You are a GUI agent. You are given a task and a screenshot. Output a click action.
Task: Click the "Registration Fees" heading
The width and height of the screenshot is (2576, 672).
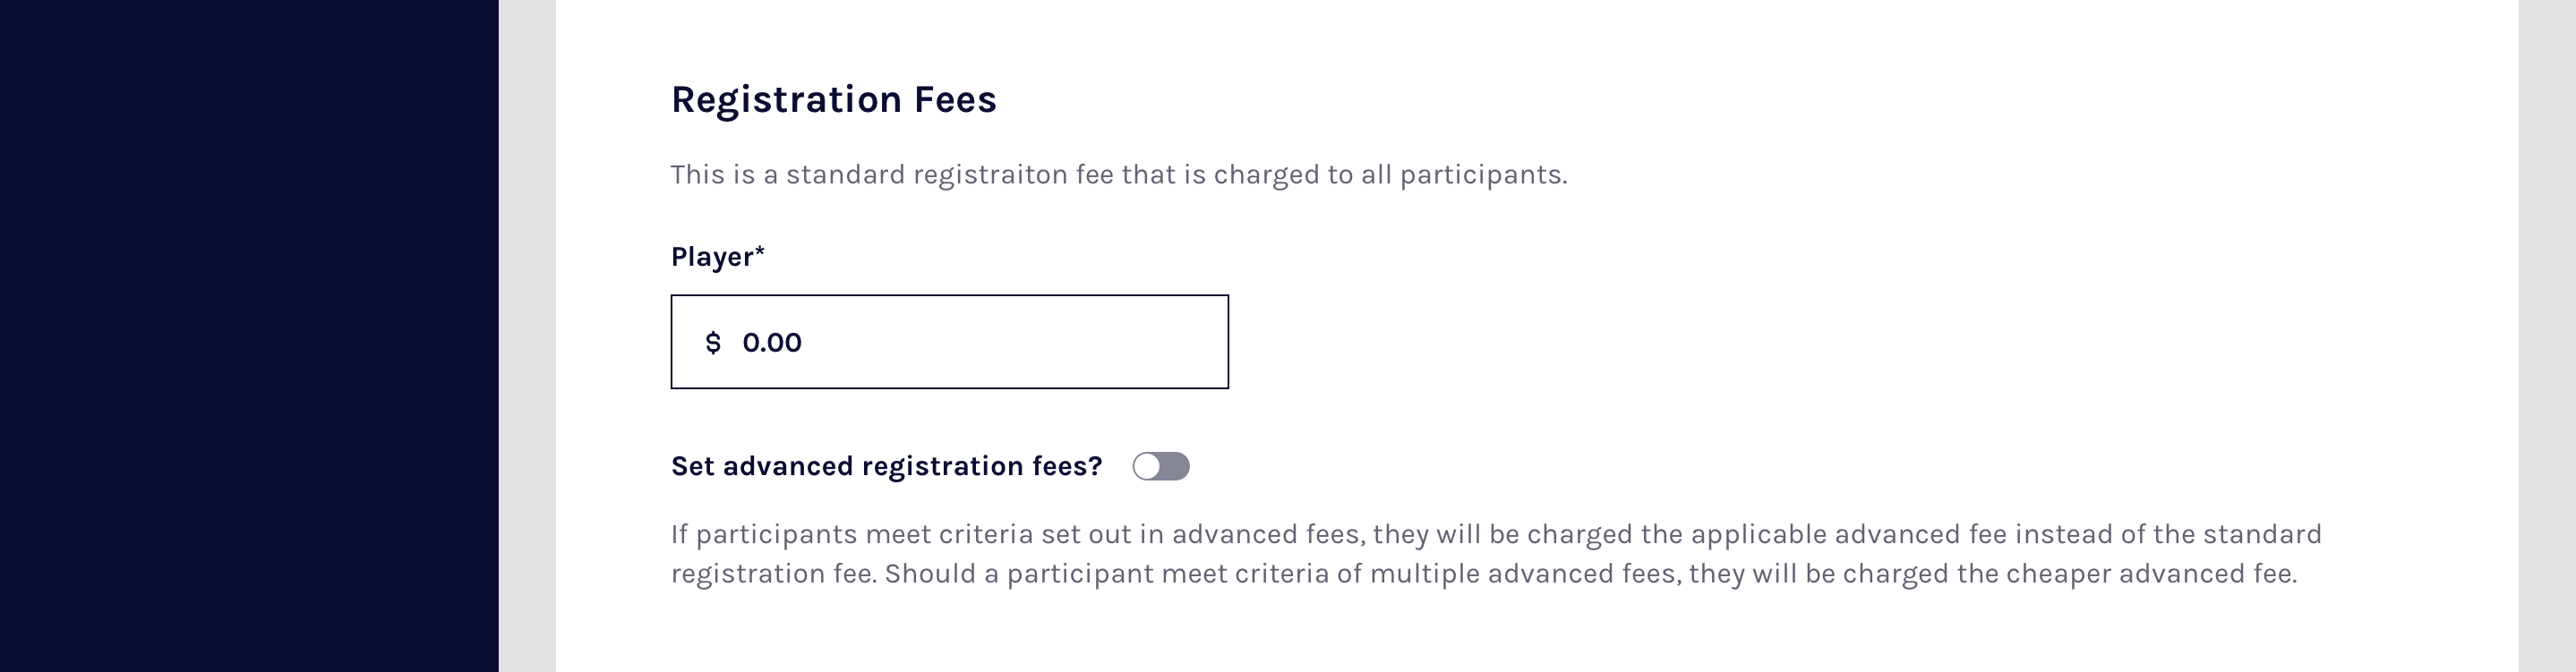833,100
